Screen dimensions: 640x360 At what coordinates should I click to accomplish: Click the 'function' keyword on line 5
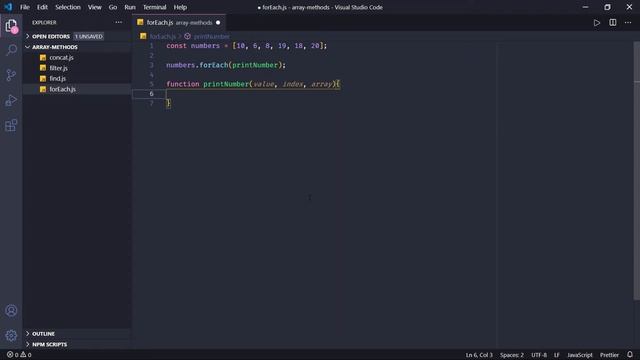[182, 84]
